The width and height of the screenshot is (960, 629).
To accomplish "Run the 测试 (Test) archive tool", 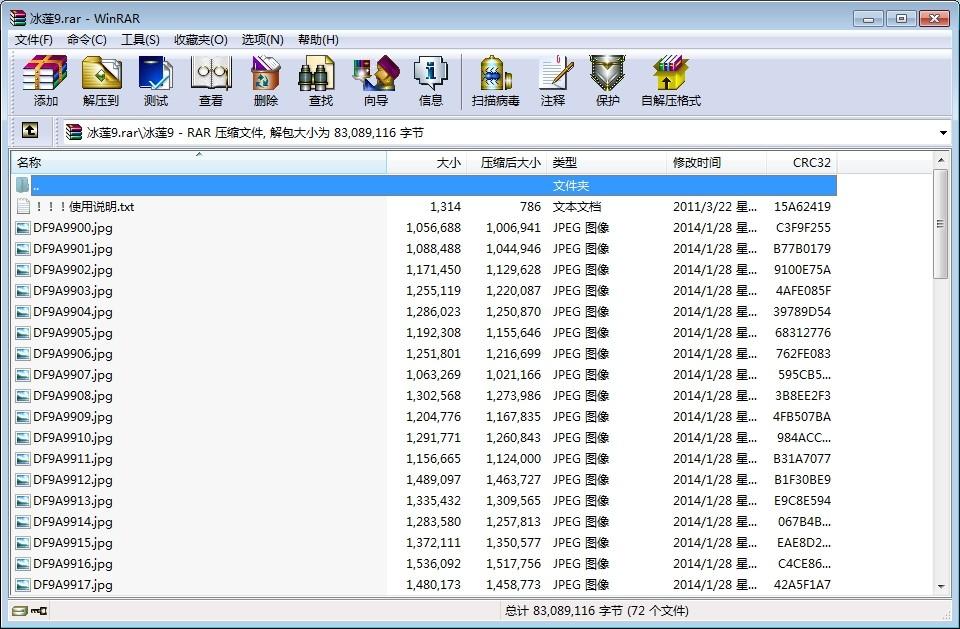I will point(155,80).
